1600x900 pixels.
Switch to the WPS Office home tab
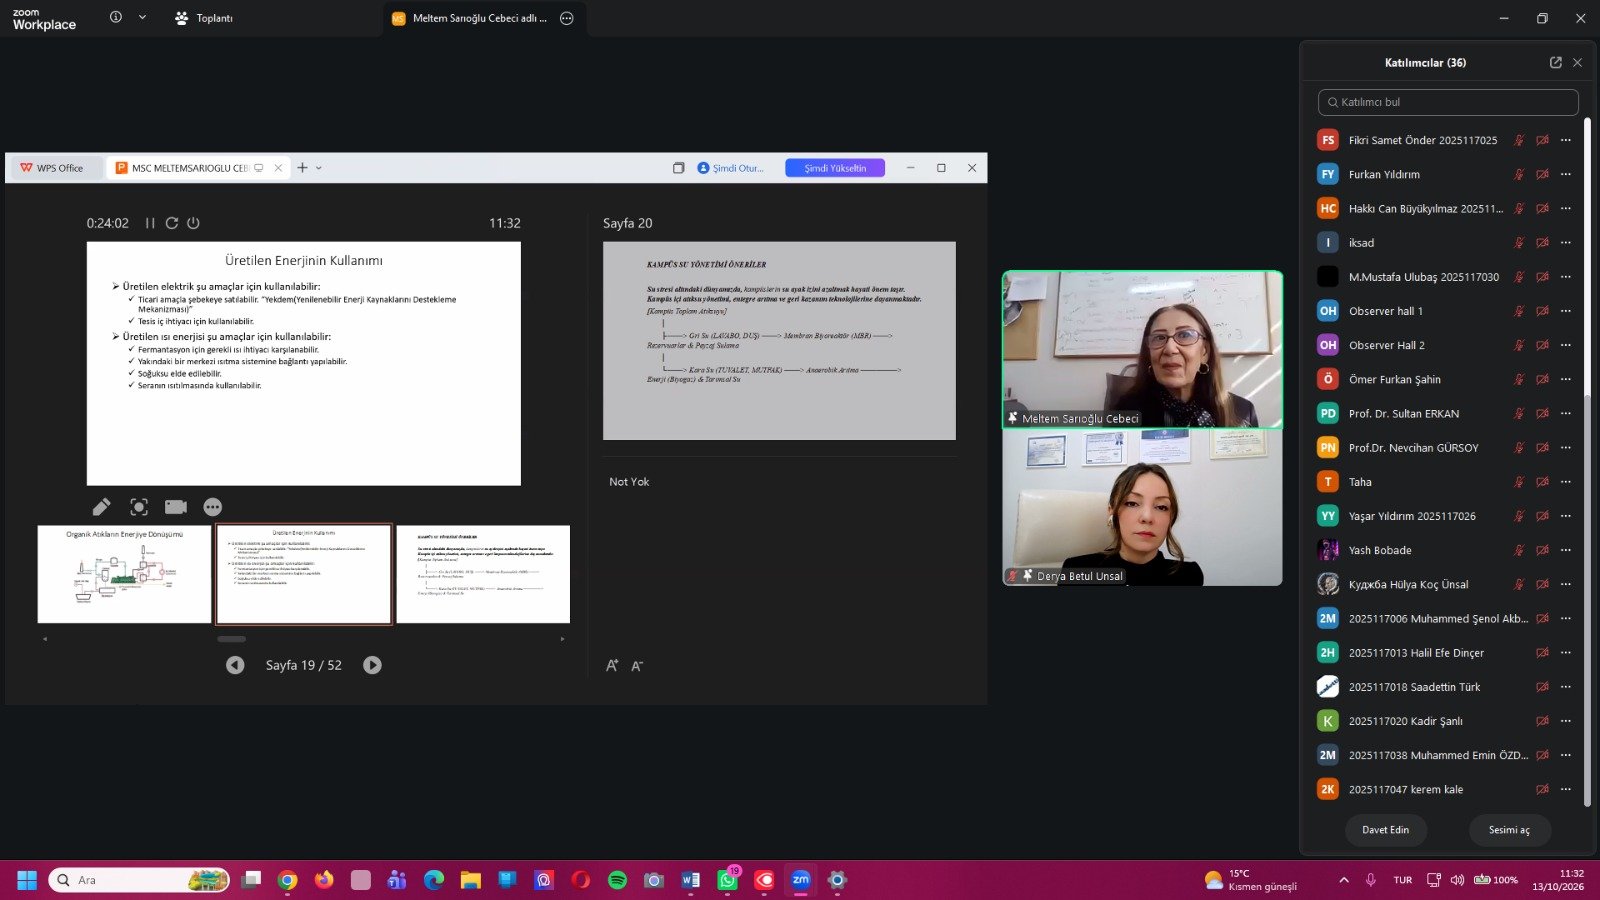click(x=52, y=168)
